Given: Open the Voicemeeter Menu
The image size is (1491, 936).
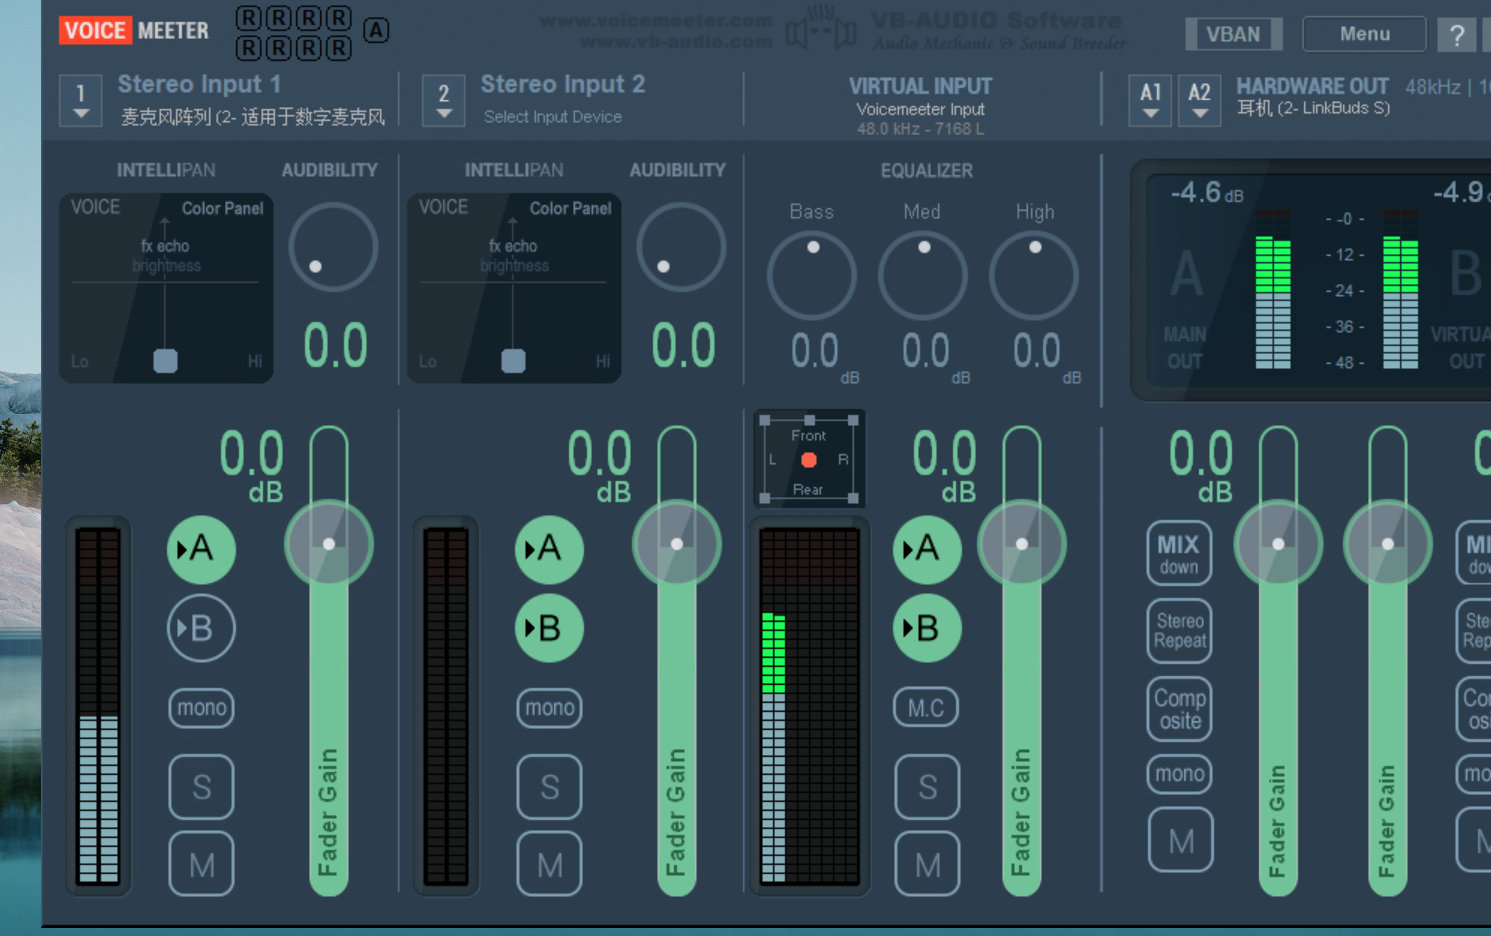Looking at the screenshot, I should click(1364, 34).
